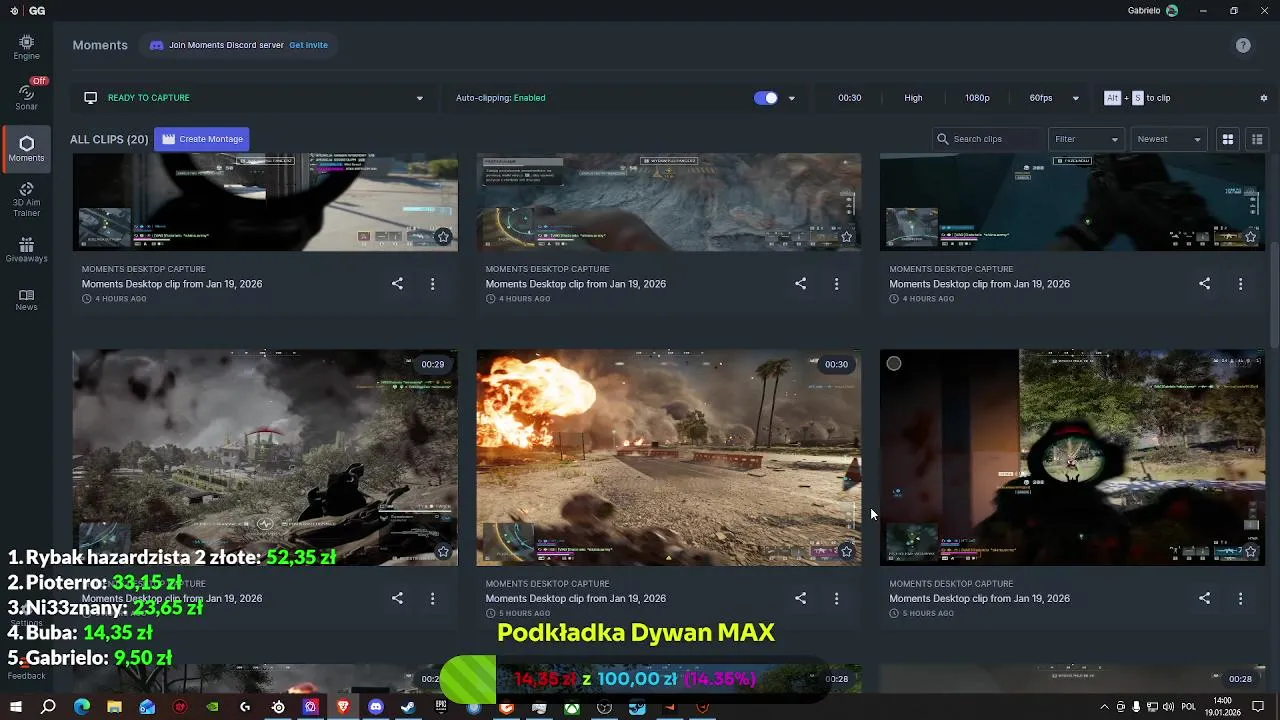The height and width of the screenshot is (720, 1280).
Task: Toggle the Auto-clipping switch off
Action: [766, 98]
